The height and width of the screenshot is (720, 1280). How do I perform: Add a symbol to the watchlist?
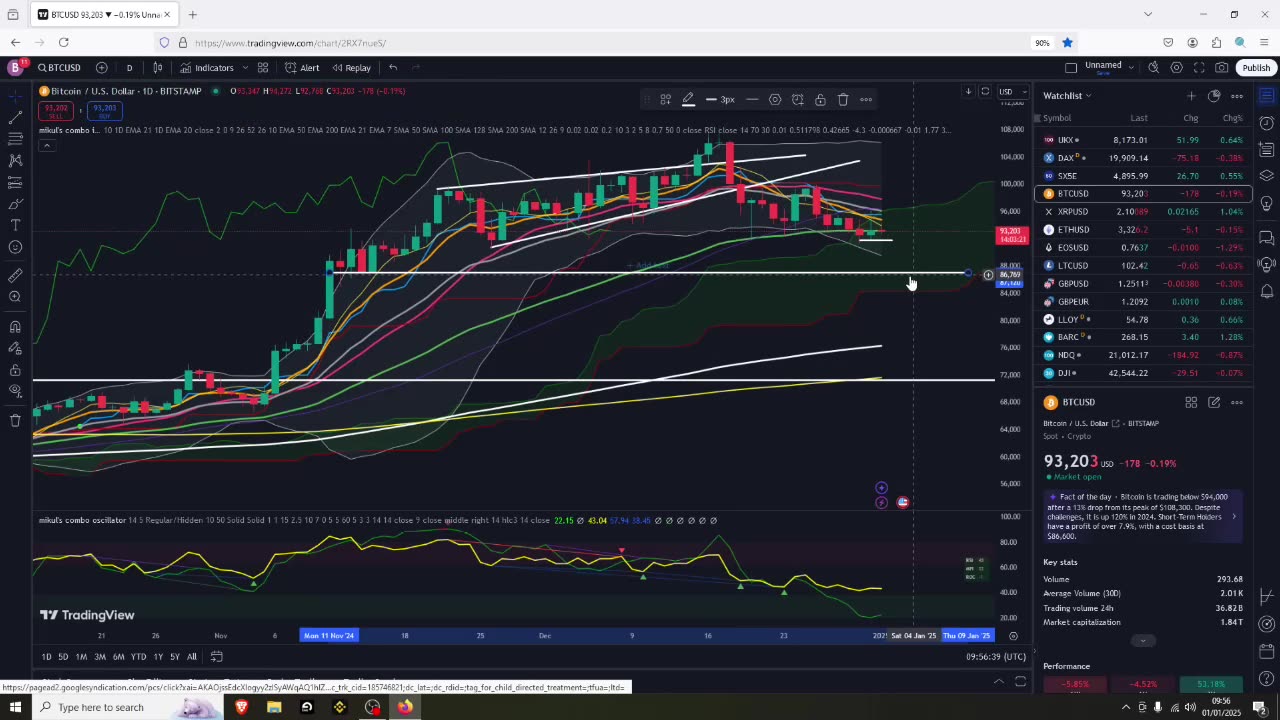tap(1191, 96)
